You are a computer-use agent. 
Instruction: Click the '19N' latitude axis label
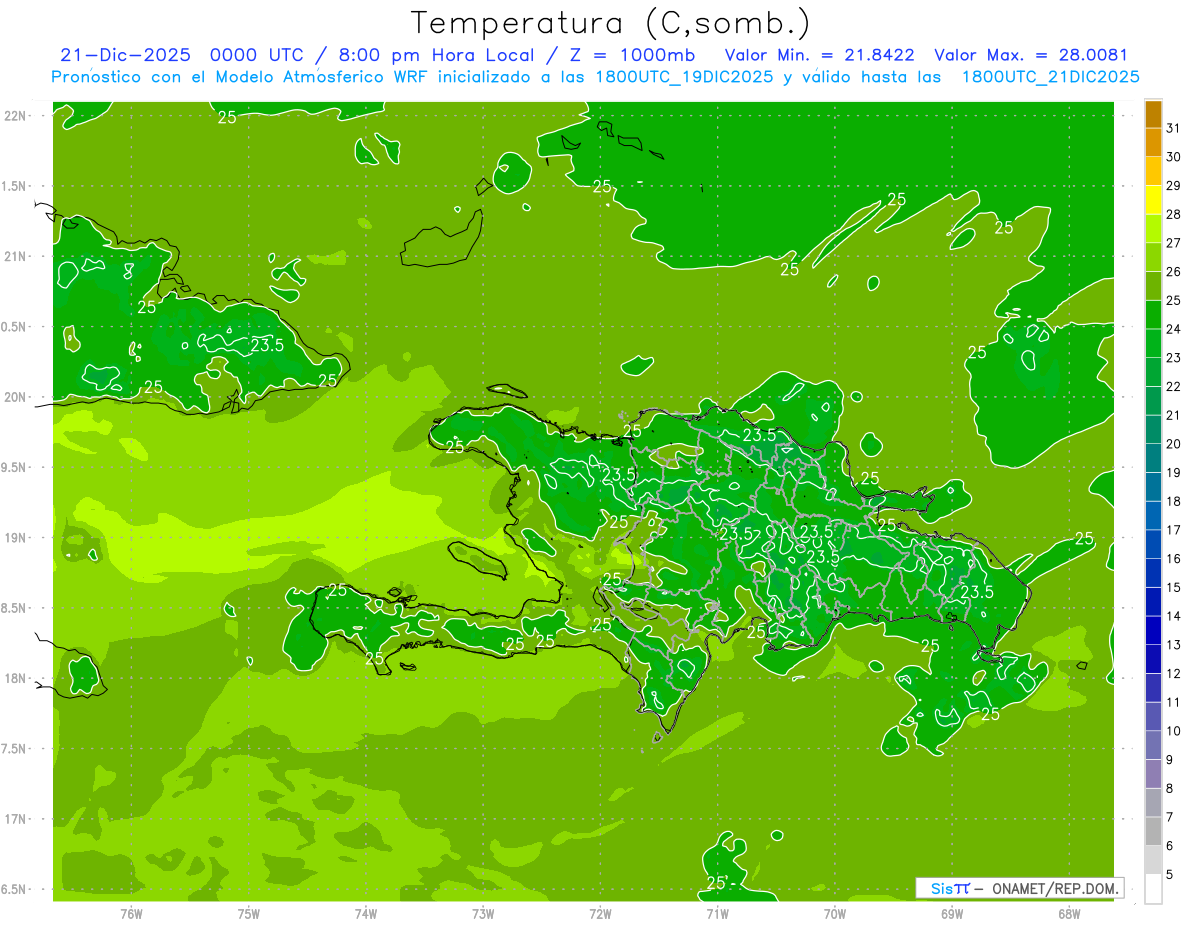[16, 537]
